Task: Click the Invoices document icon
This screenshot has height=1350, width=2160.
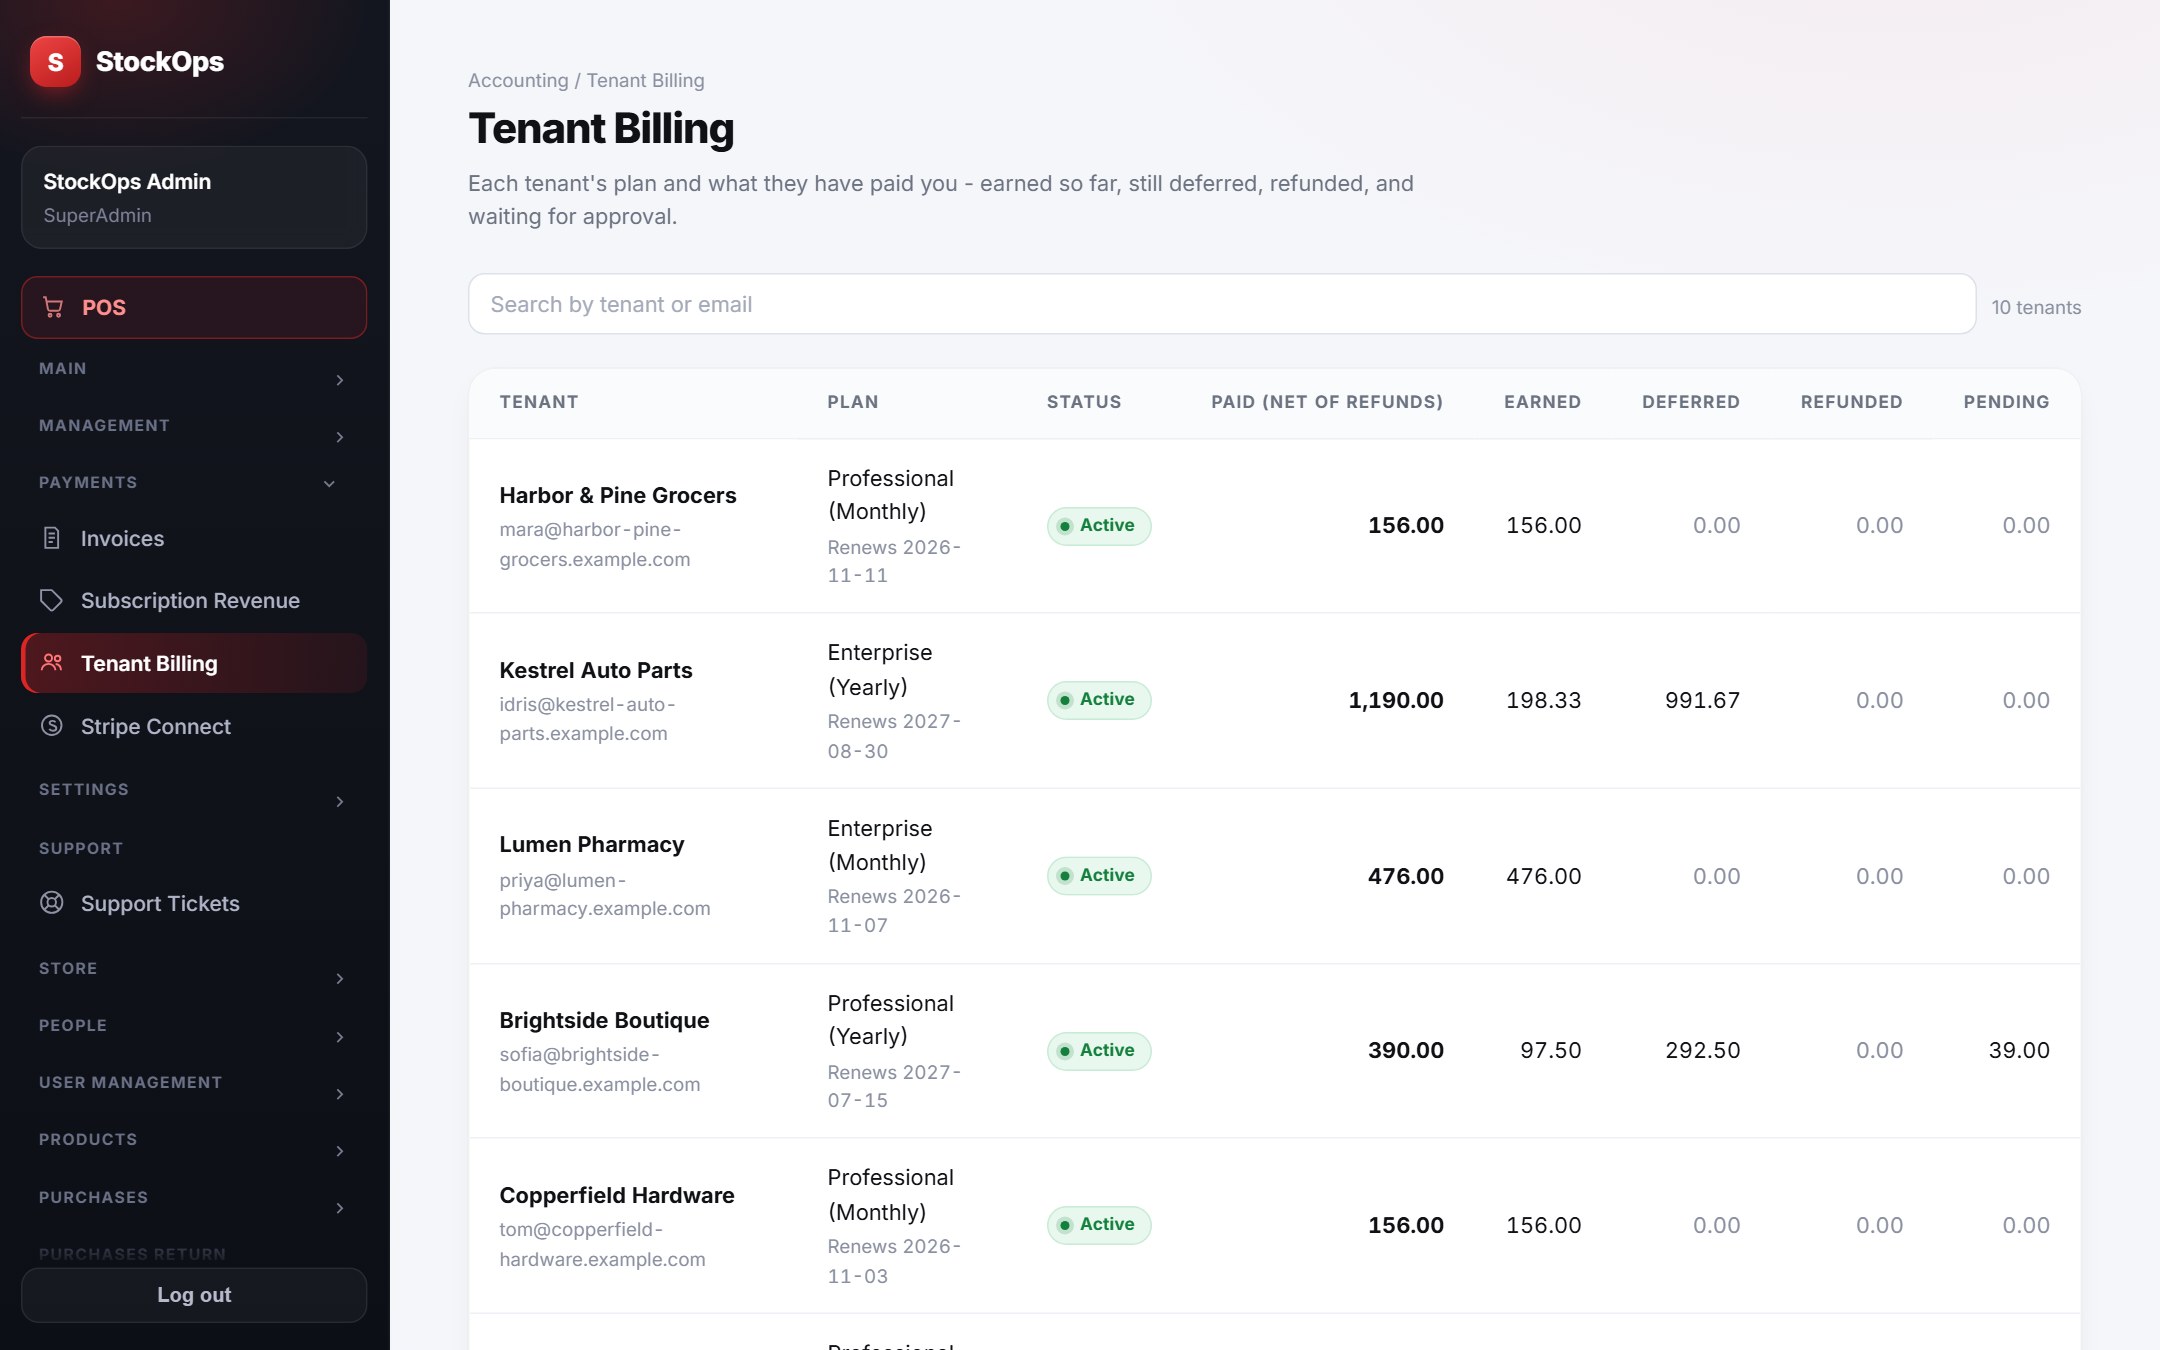Action: (x=52, y=538)
